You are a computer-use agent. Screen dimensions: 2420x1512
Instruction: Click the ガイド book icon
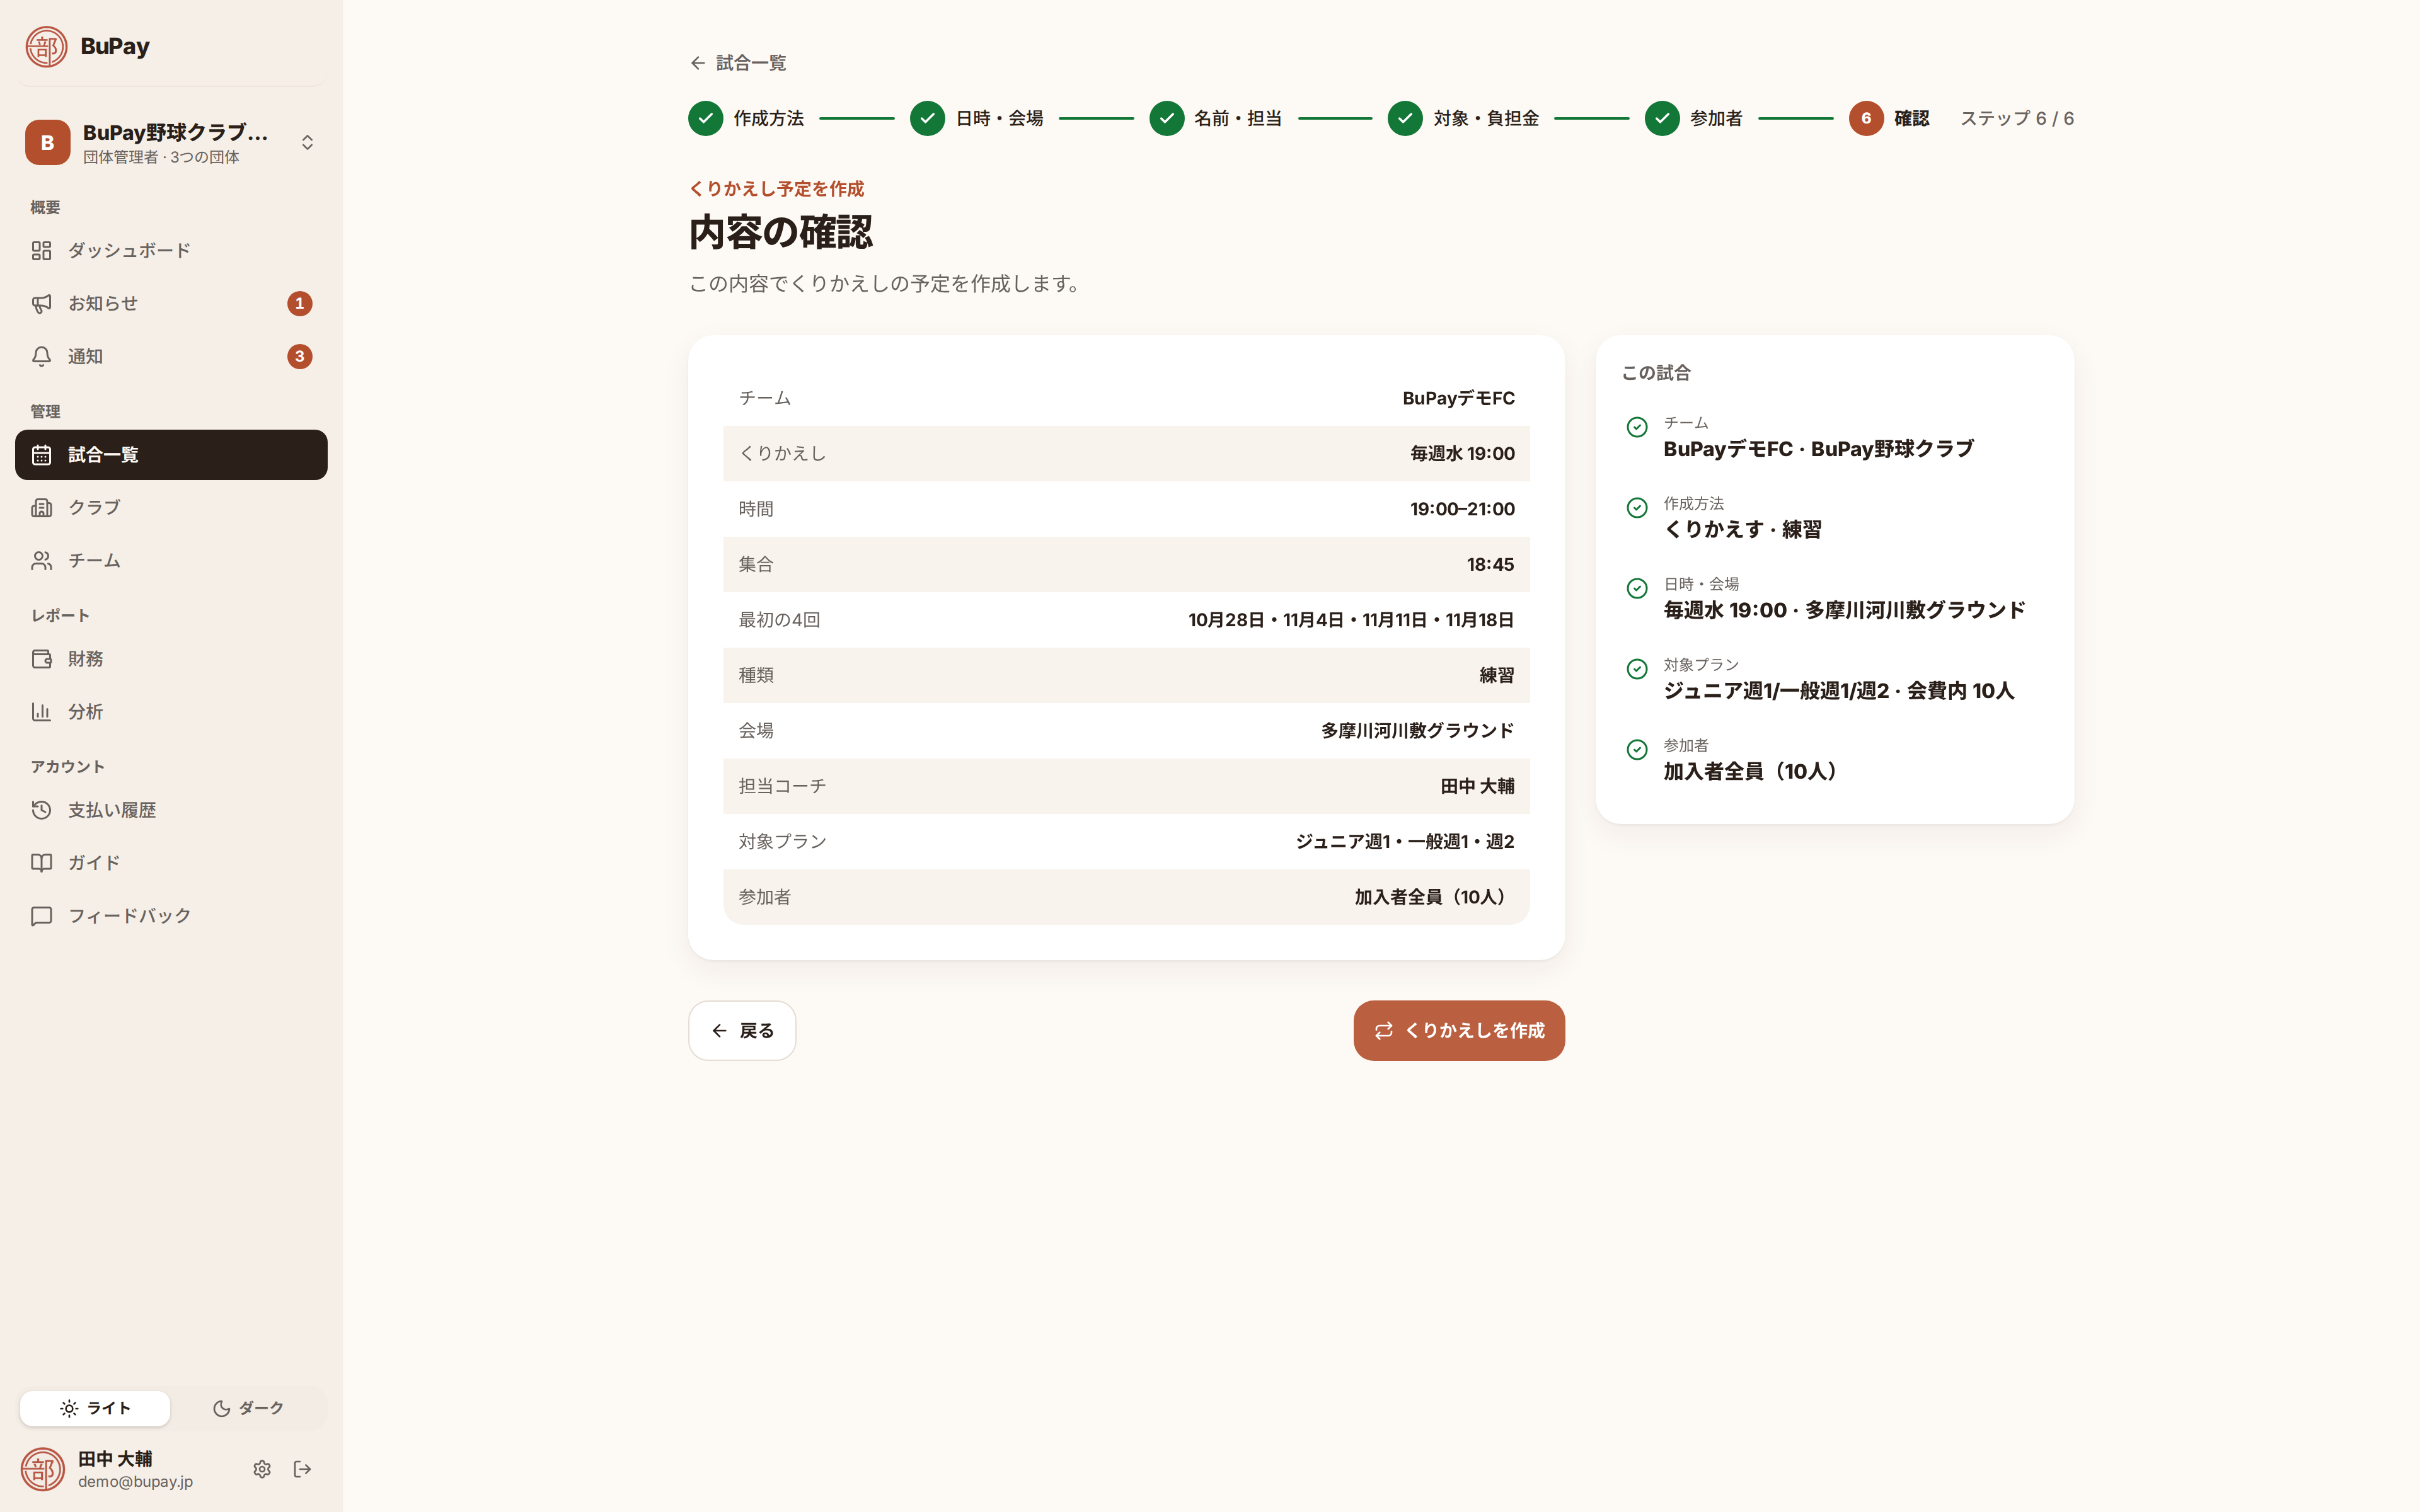(41, 862)
